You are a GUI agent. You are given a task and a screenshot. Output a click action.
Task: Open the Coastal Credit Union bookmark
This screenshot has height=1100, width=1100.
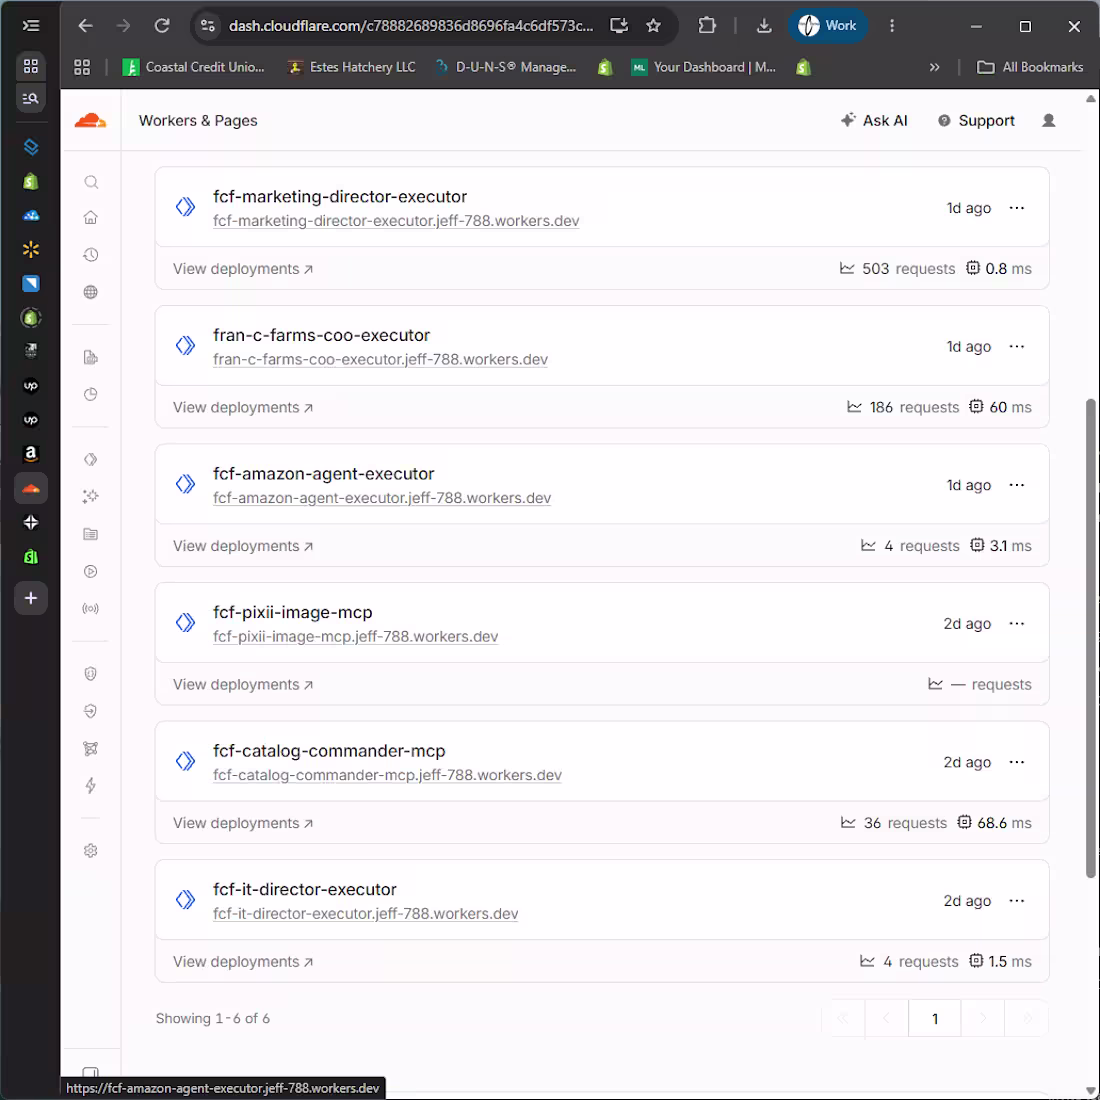(x=194, y=67)
